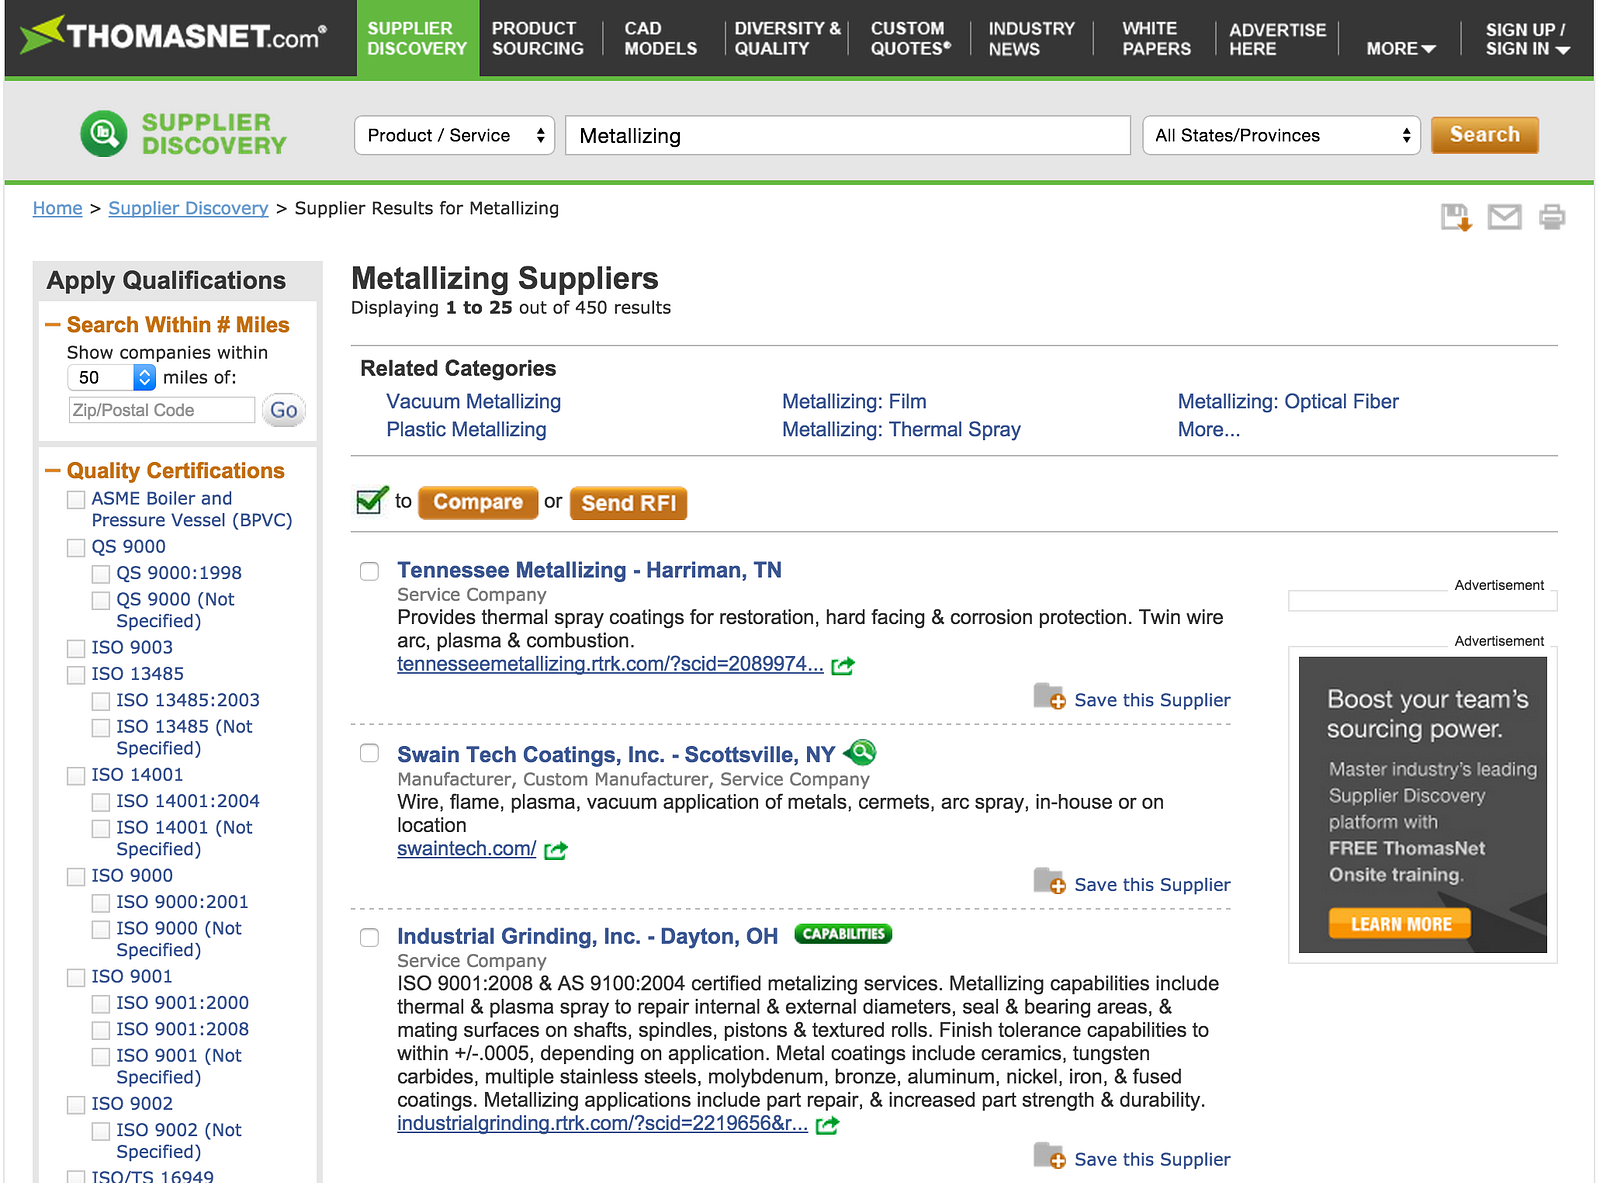Check ASME Boiler and Pressure Vessel certification

click(x=76, y=499)
